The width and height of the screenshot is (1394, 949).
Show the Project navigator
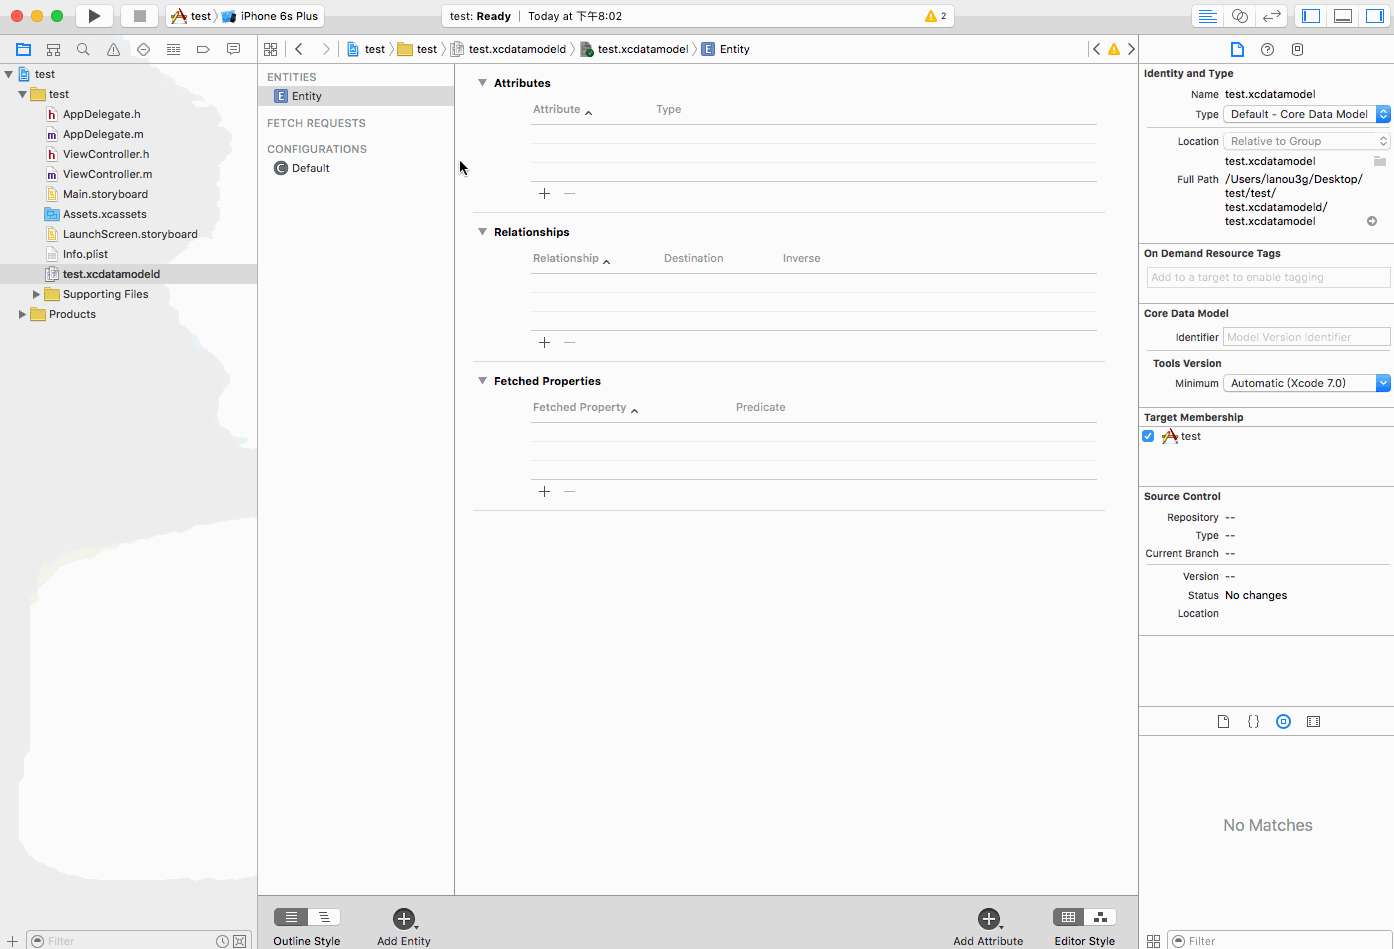(x=23, y=49)
